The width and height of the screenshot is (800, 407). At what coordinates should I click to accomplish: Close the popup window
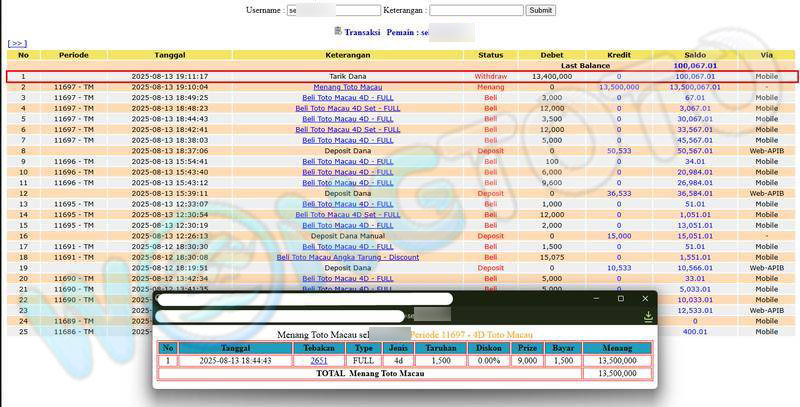click(x=644, y=298)
